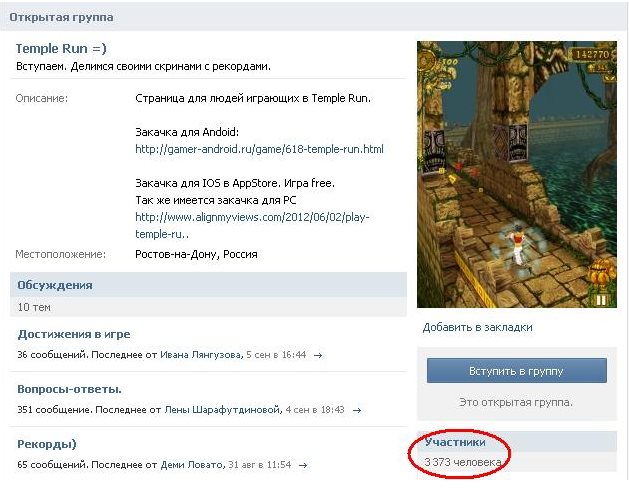
Task: Open the 'Рекорды)' discussion topic
Action: point(47,444)
